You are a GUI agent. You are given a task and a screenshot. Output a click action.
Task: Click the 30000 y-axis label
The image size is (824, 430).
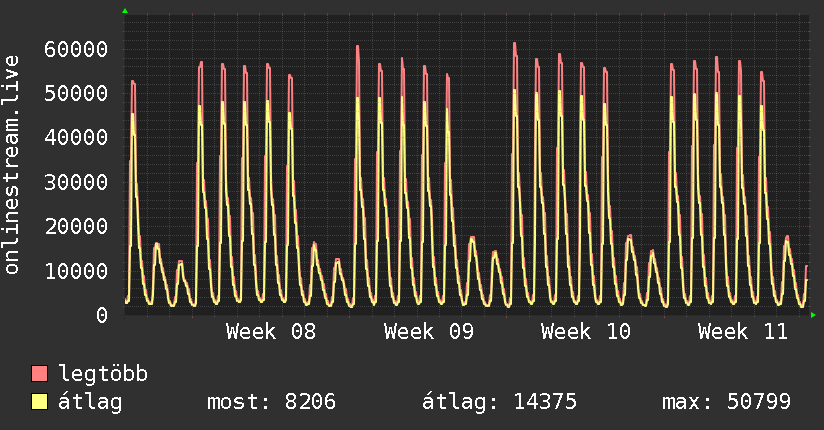click(76, 182)
